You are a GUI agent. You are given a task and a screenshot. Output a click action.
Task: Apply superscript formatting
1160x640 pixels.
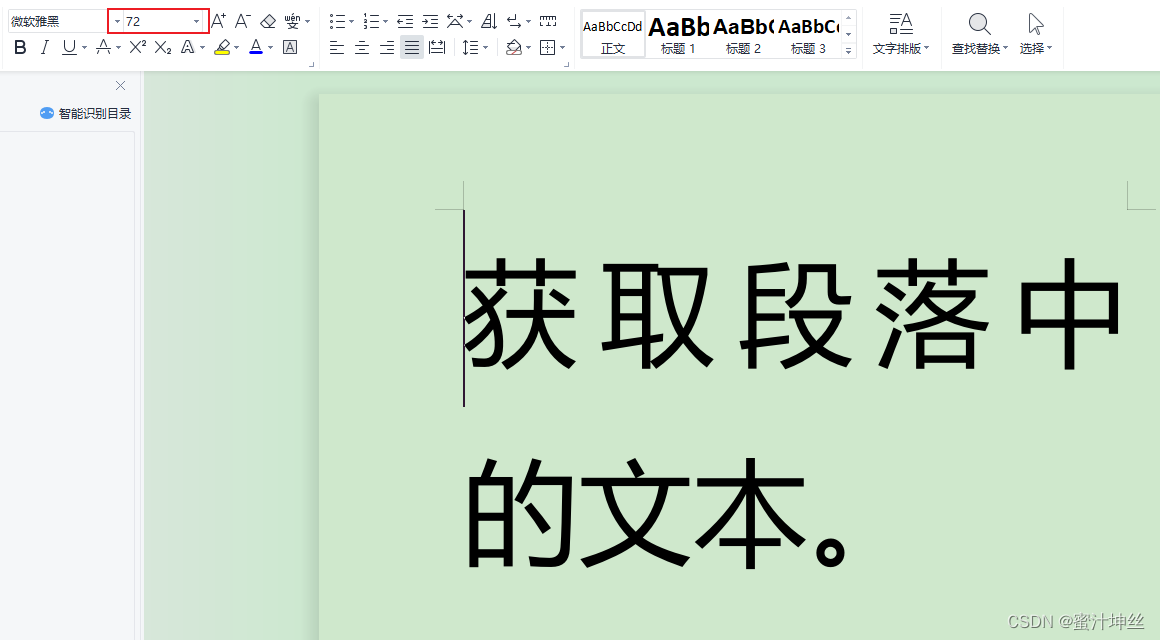135,47
